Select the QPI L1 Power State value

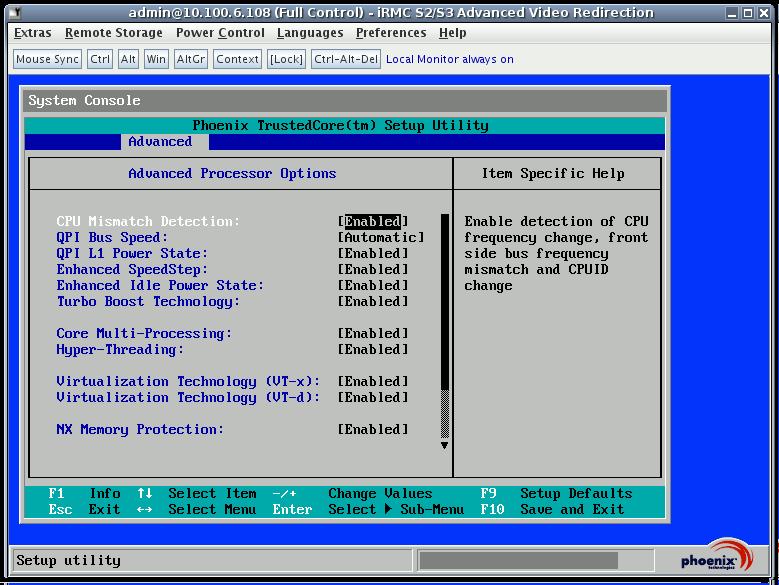373,253
